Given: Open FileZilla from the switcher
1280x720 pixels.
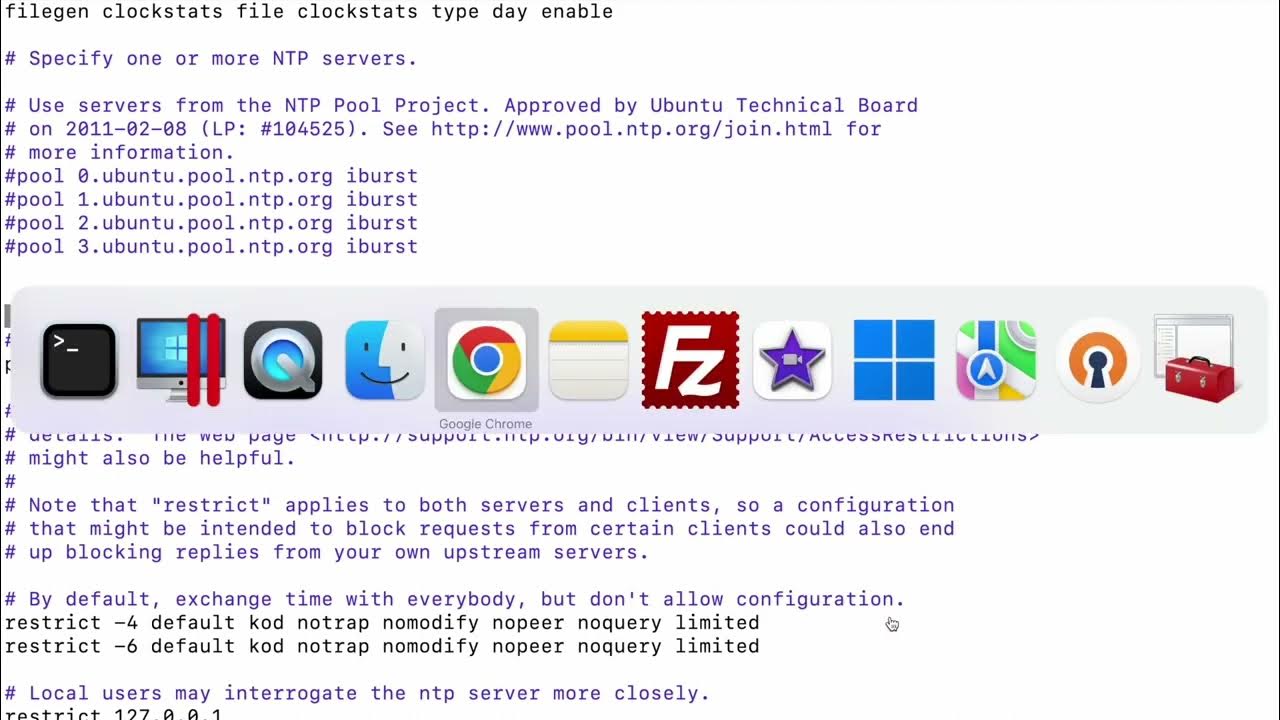Looking at the screenshot, I should coord(691,360).
